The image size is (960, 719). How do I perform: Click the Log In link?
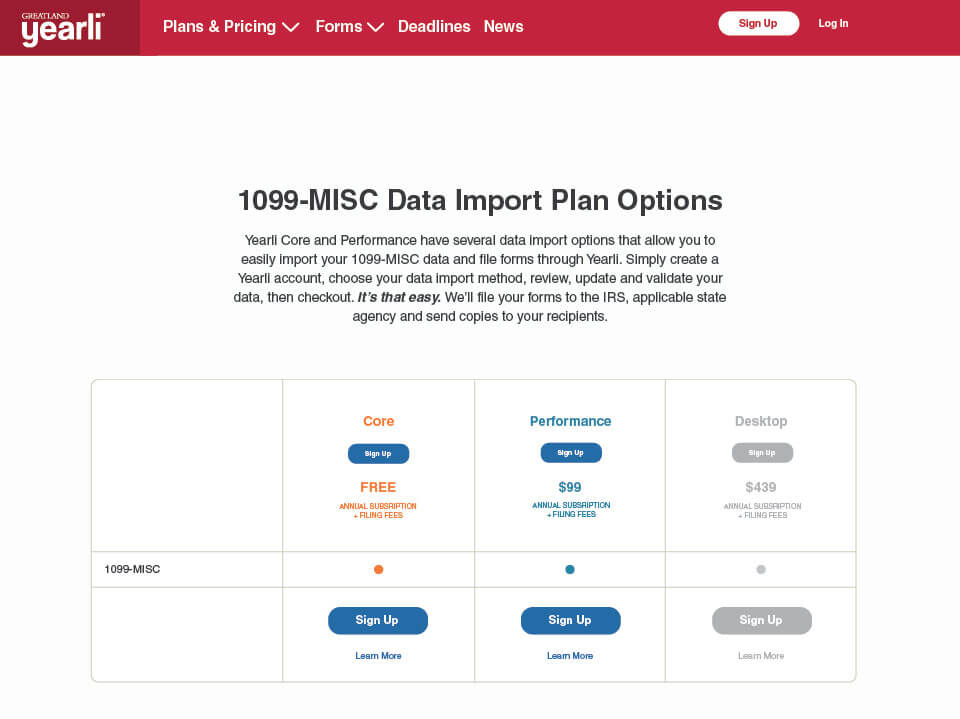pos(833,24)
